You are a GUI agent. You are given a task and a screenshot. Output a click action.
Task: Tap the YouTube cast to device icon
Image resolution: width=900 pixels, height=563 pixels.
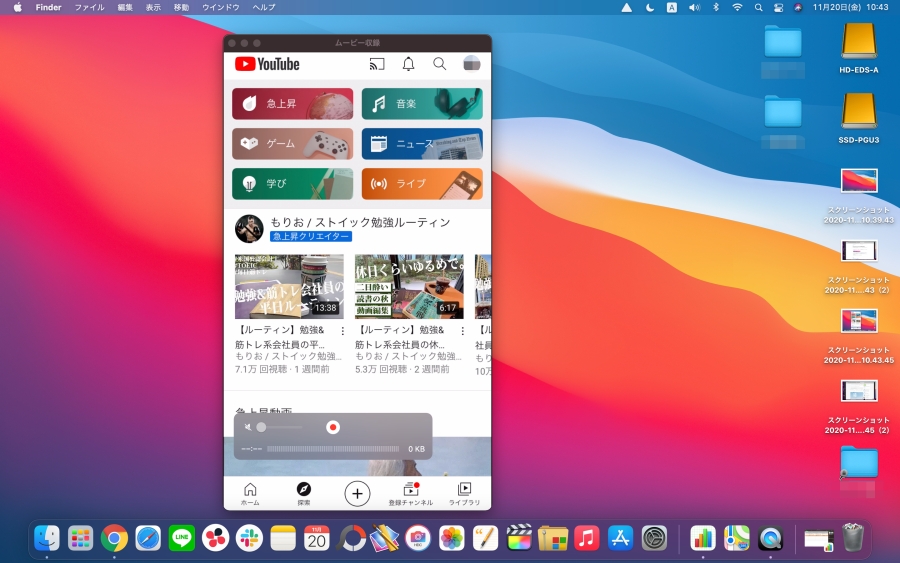tap(377, 64)
